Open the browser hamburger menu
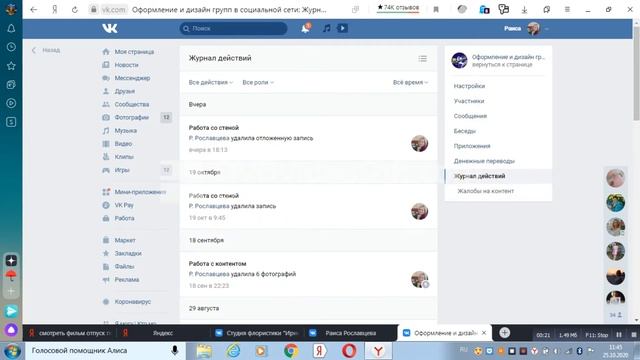Viewport: 640px width, 360px height. [567, 9]
